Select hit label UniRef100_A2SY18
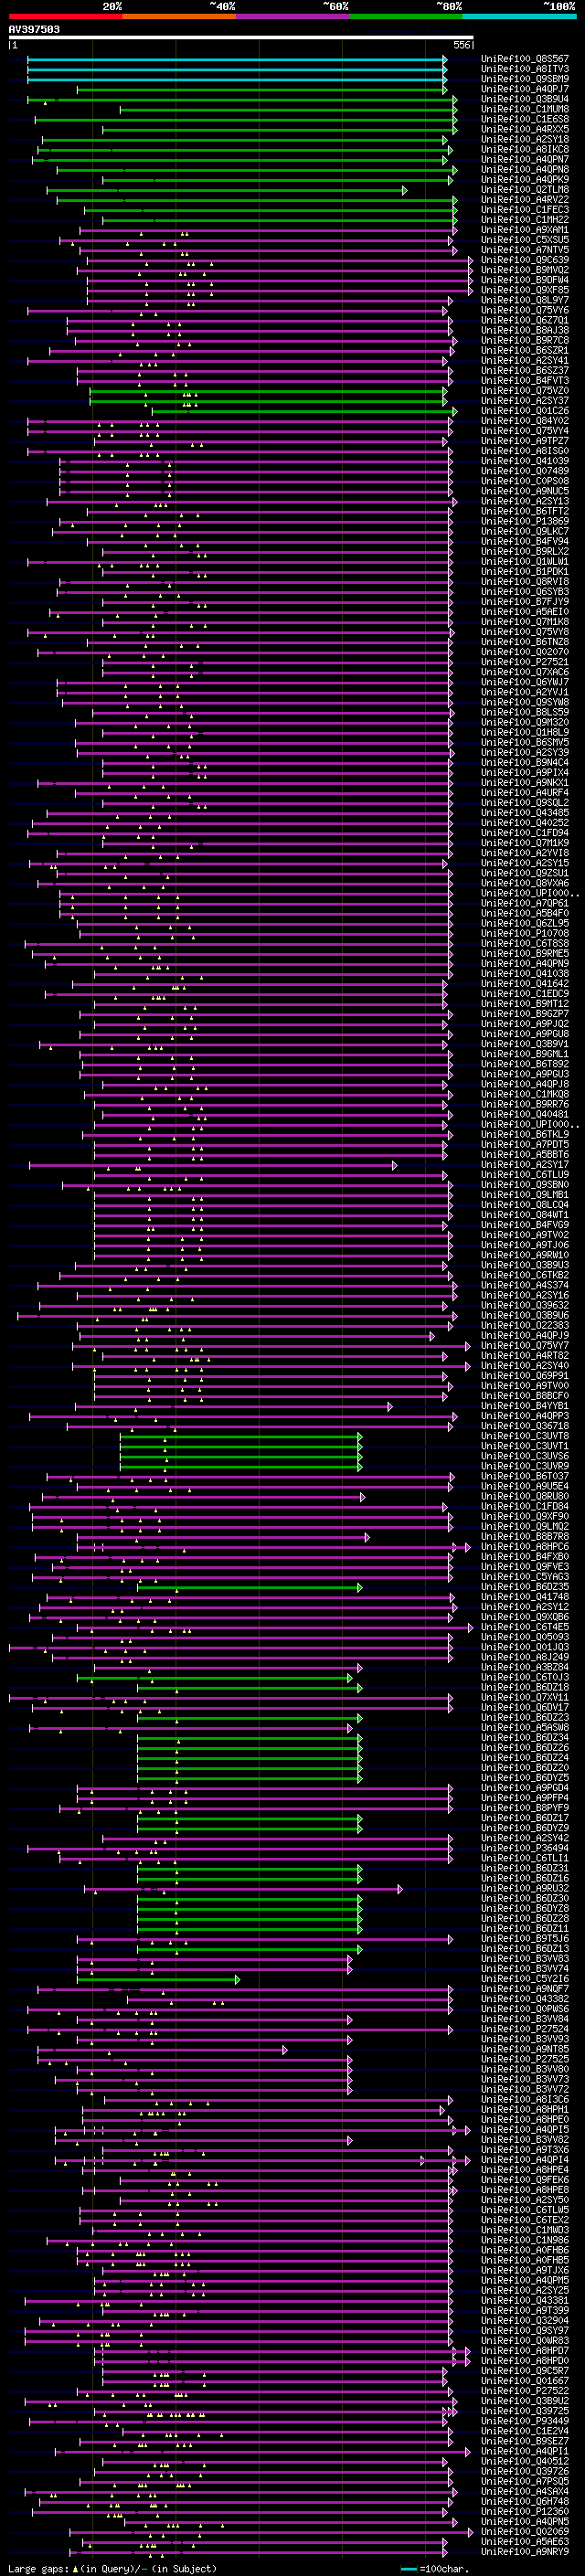 pos(525,139)
